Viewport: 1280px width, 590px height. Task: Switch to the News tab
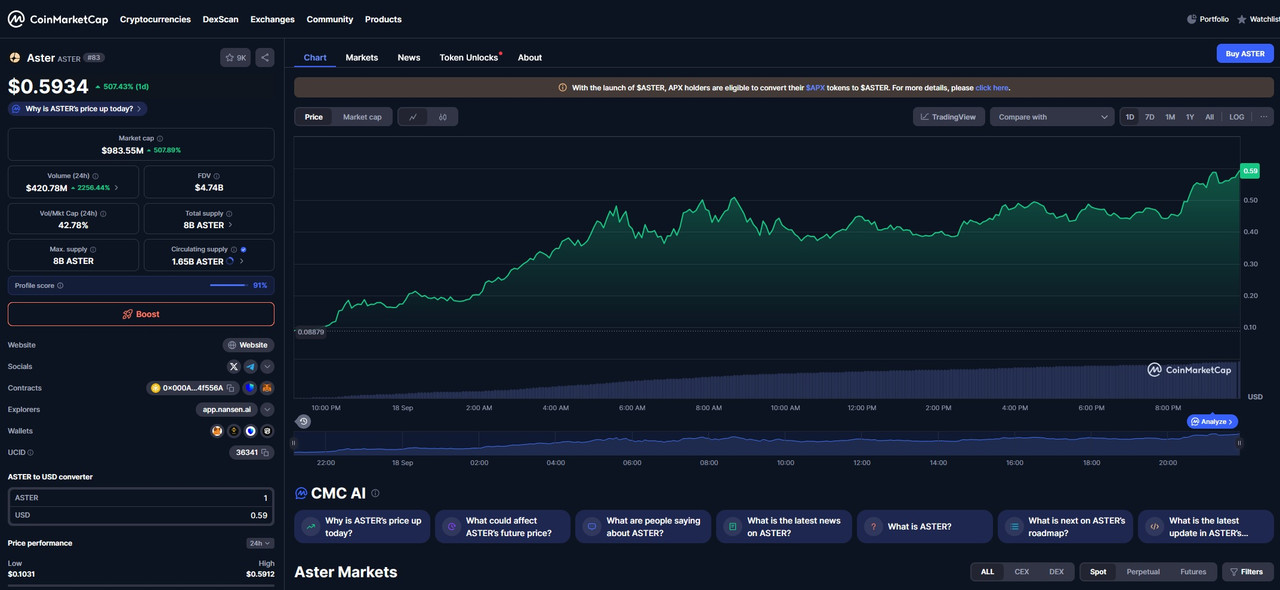pyautogui.click(x=409, y=57)
